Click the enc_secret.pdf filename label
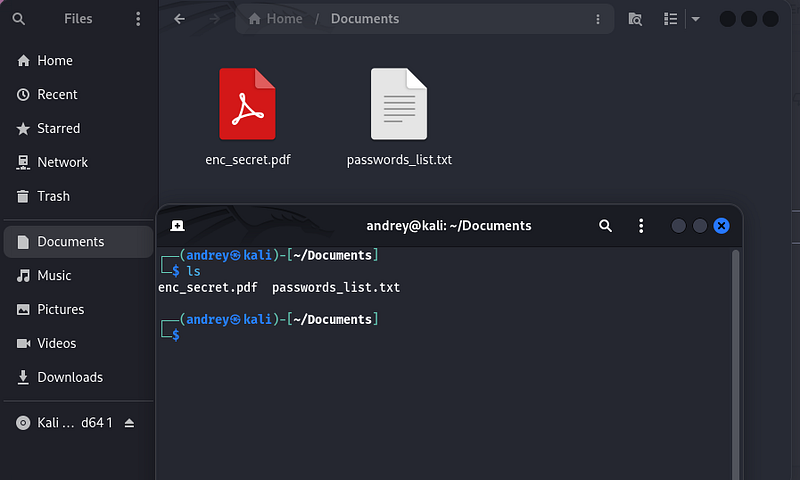Image resolution: width=800 pixels, height=480 pixels. 248,160
